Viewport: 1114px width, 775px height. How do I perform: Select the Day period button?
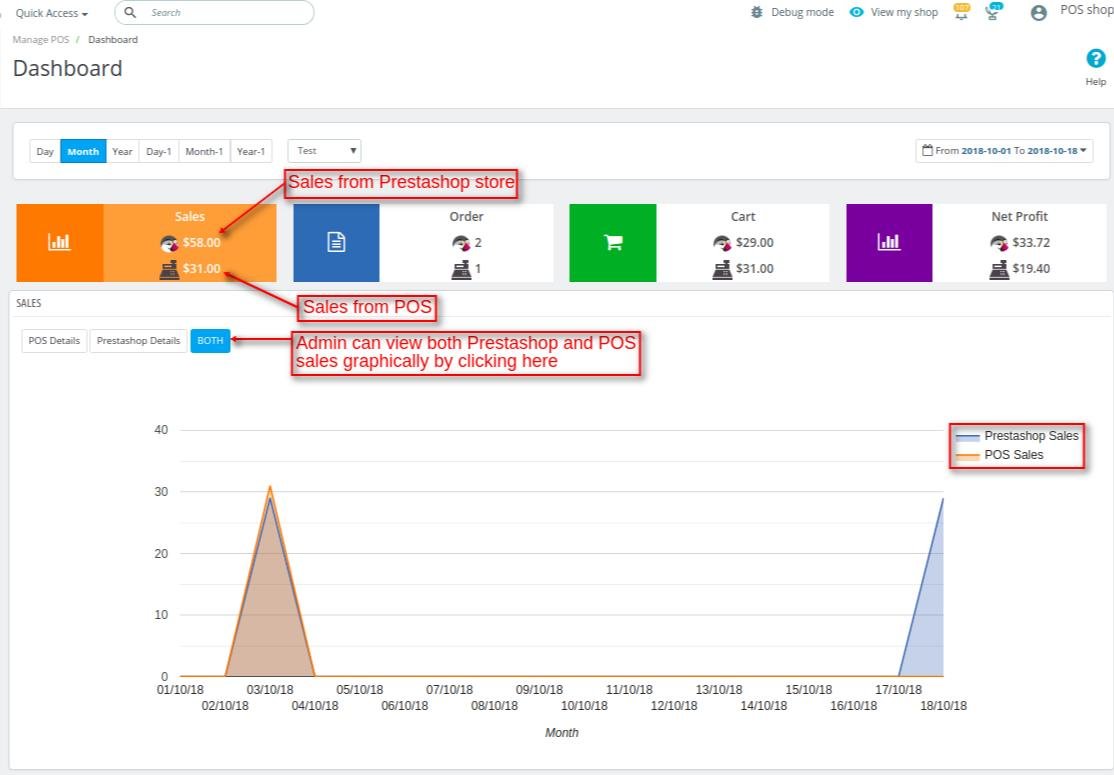tap(45, 151)
